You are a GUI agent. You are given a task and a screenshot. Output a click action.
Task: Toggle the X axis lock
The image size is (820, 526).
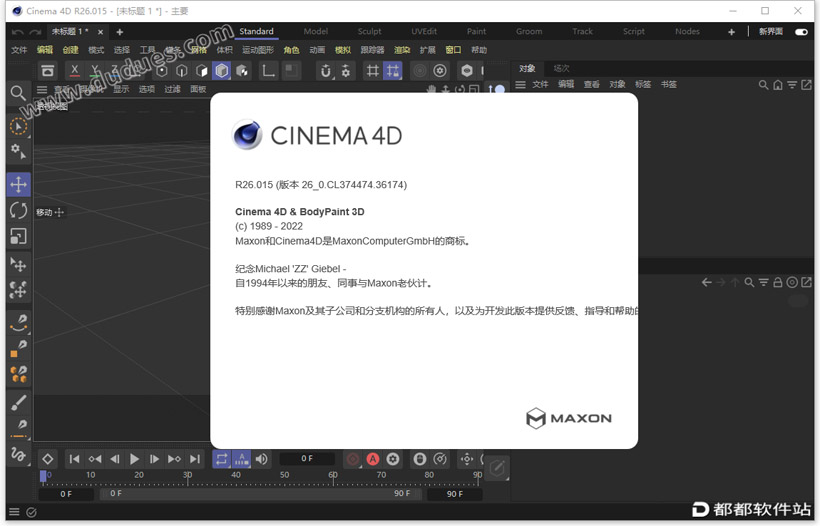[x=75, y=71]
